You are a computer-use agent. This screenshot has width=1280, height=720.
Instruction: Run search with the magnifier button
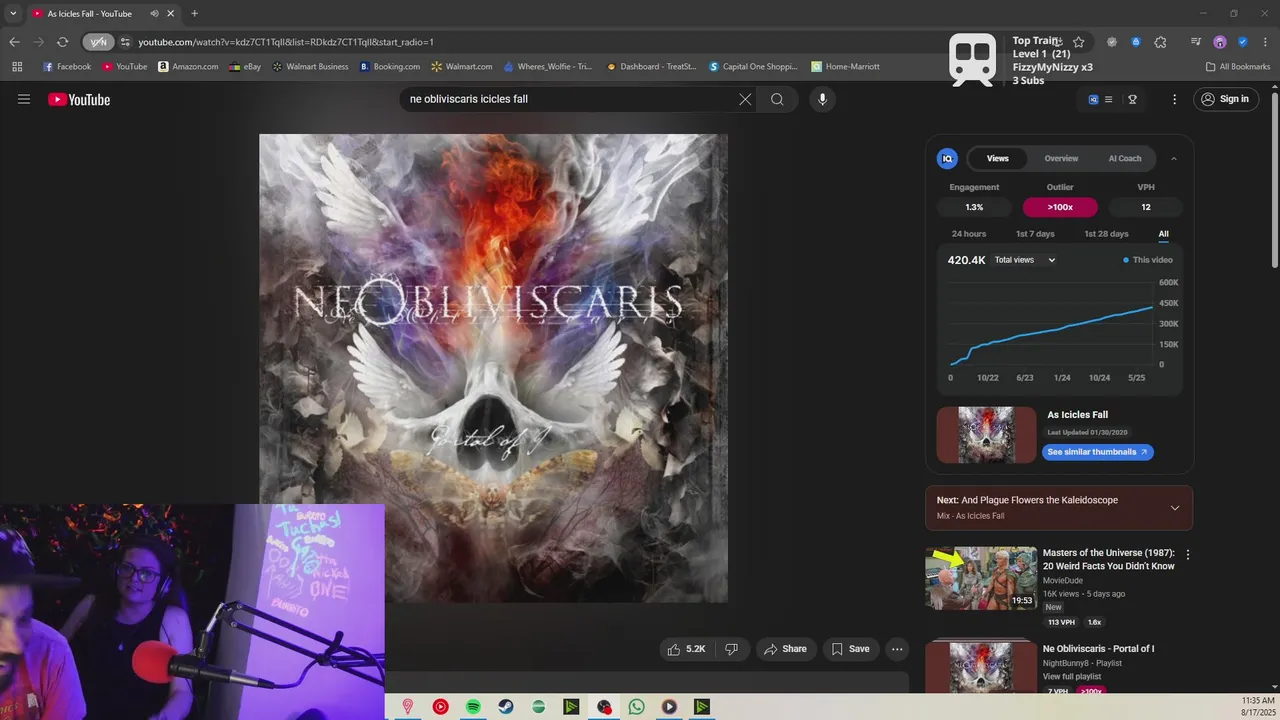pyautogui.click(x=777, y=99)
